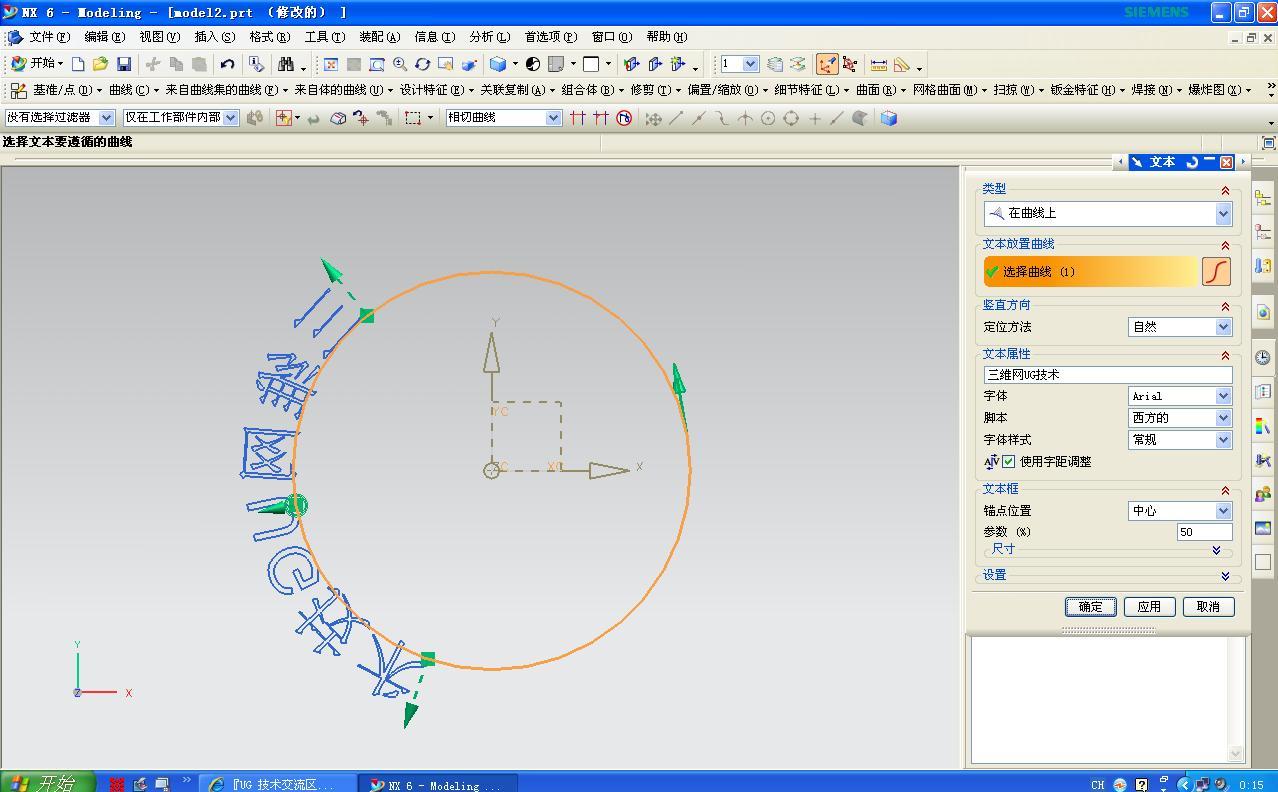
Task: Open the 相切曲线 curve rule dropdown
Action: click(x=503, y=118)
